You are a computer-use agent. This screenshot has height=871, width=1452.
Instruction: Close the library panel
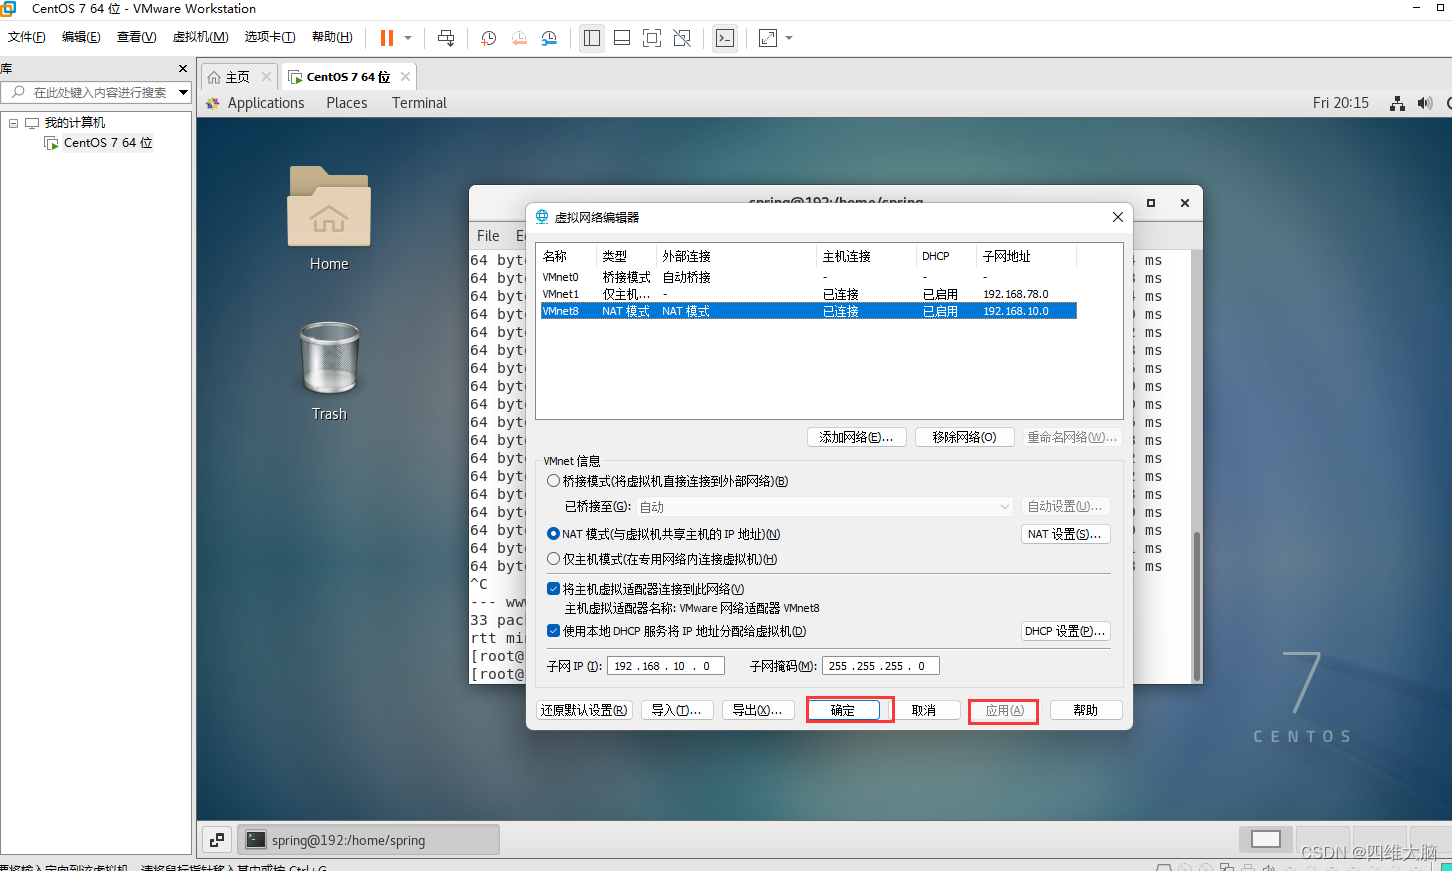click(x=183, y=69)
